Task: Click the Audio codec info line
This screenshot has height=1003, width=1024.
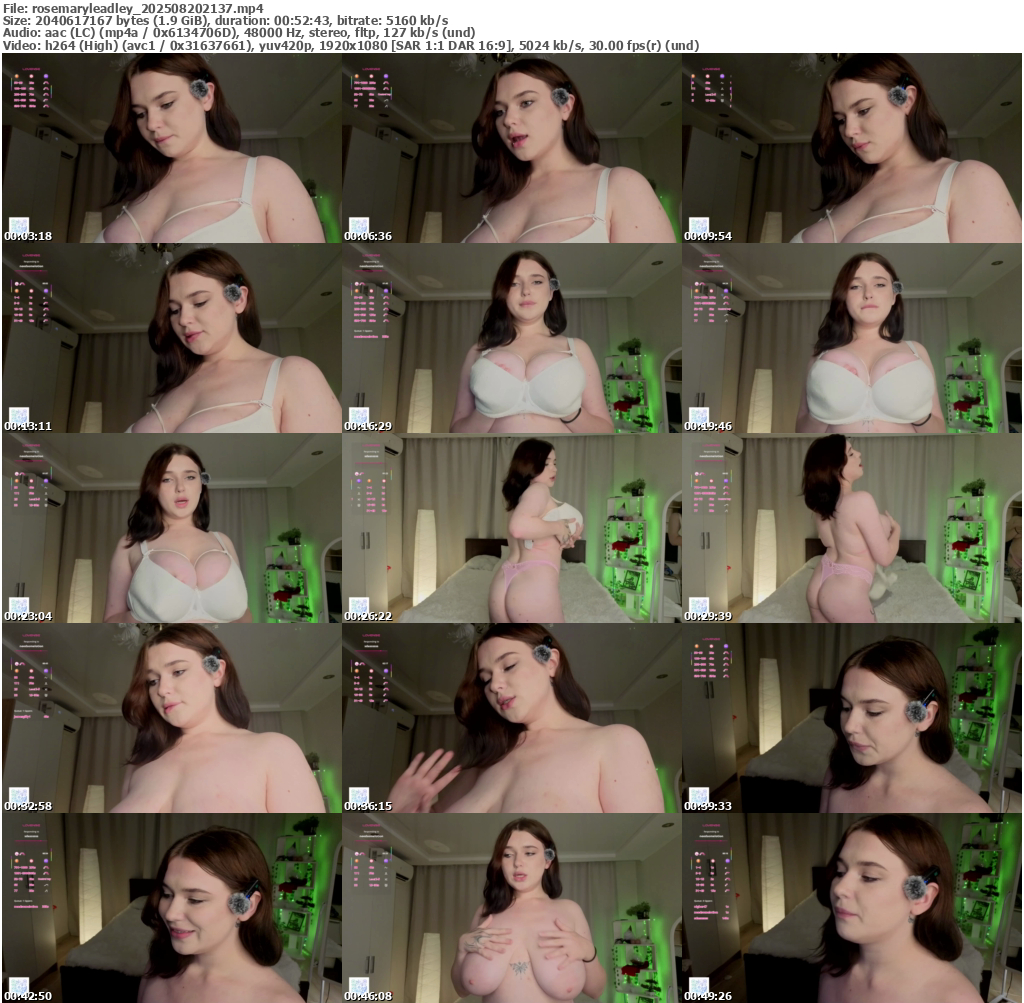Action: (x=239, y=32)
